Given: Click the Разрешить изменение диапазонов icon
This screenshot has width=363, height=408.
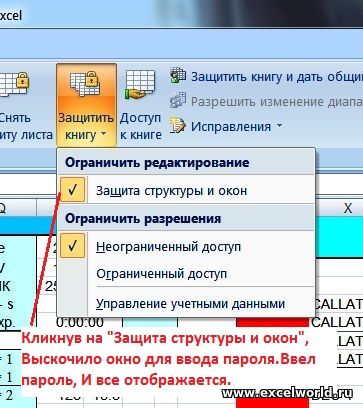Looking at the screenshot, I should coord(178,101).
